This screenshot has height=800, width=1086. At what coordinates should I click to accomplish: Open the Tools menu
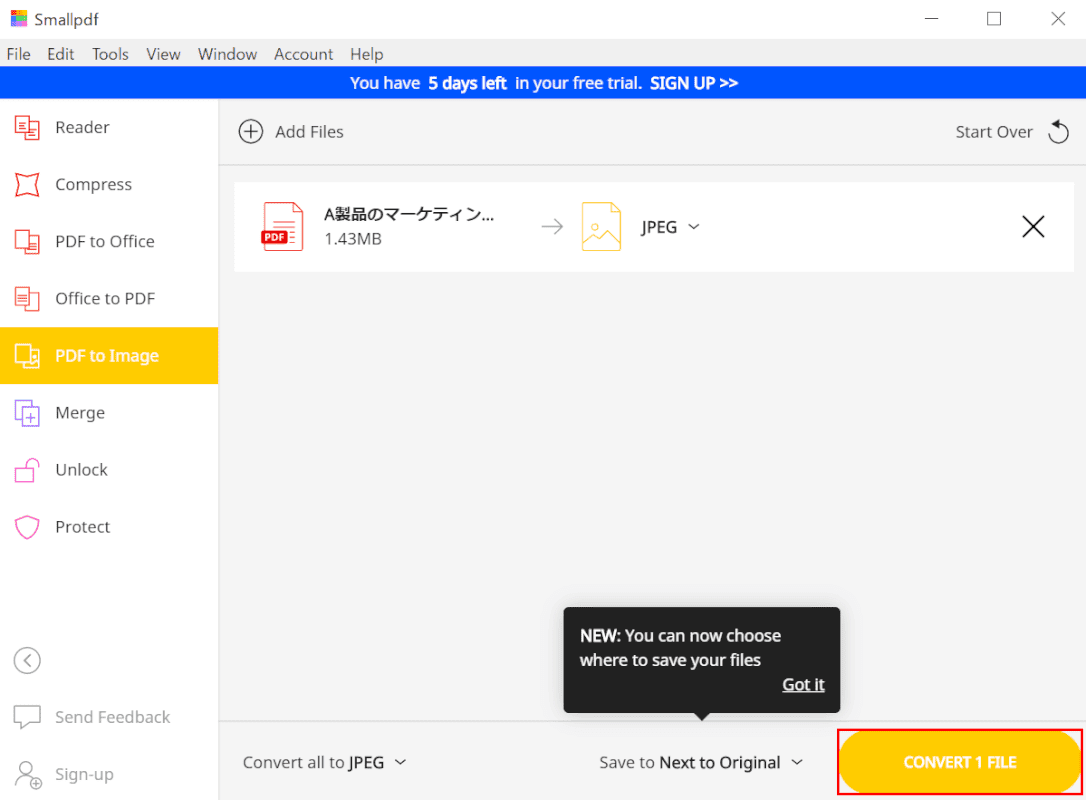pyautogui.click(x=110, y=54)
